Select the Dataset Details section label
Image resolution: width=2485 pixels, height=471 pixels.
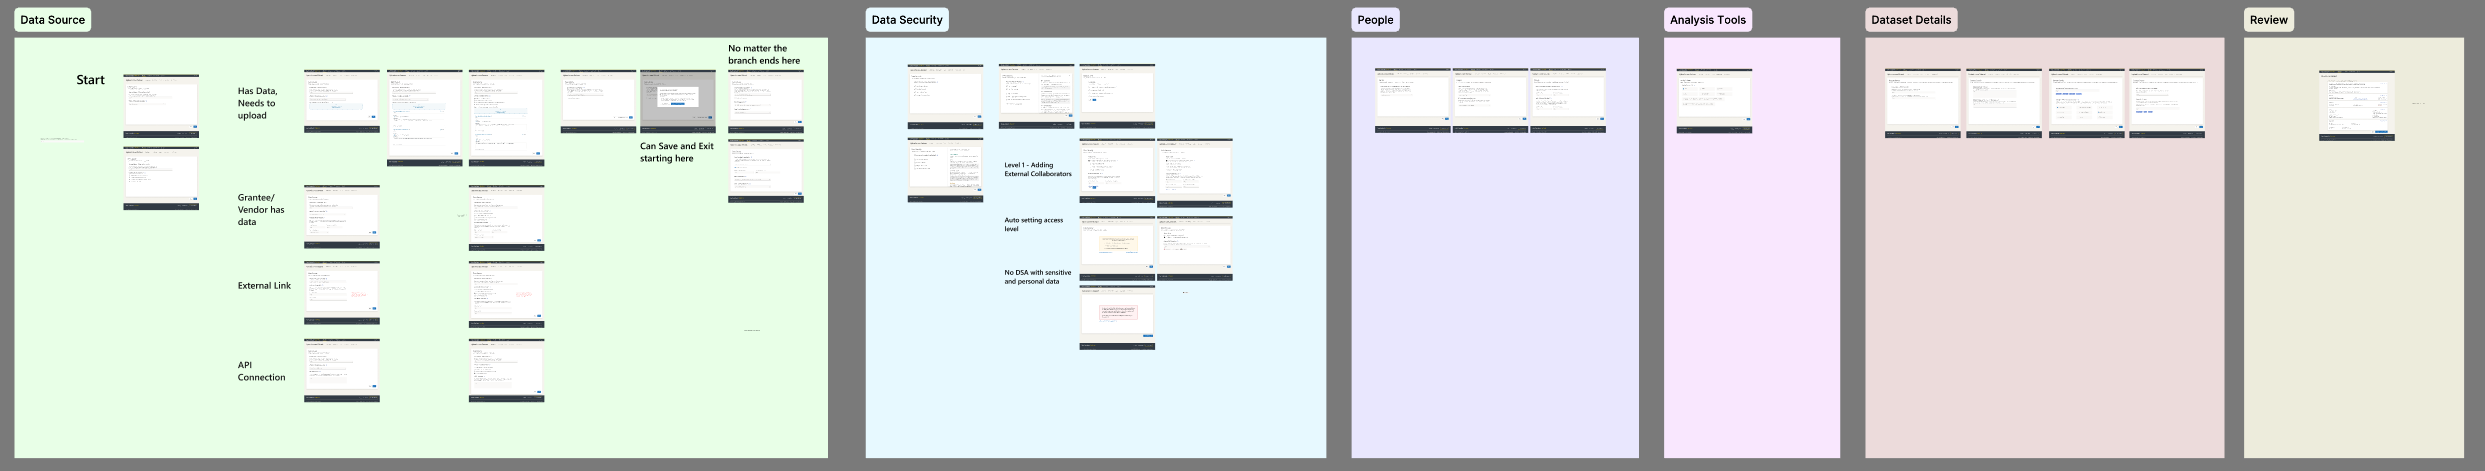[1911, 20]
